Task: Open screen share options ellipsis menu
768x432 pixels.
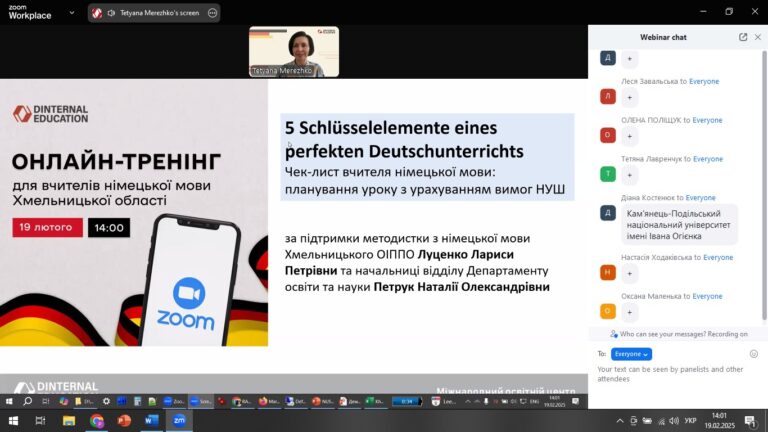Action: 212,13
